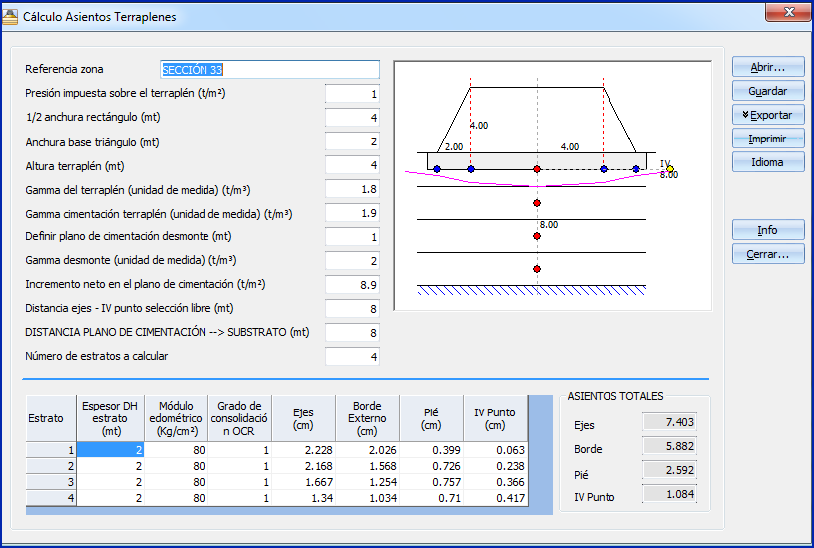Edit Altura terraplén value field
Image resolution: width=814 pixels, height=548 pixels.
pos(352,165)
